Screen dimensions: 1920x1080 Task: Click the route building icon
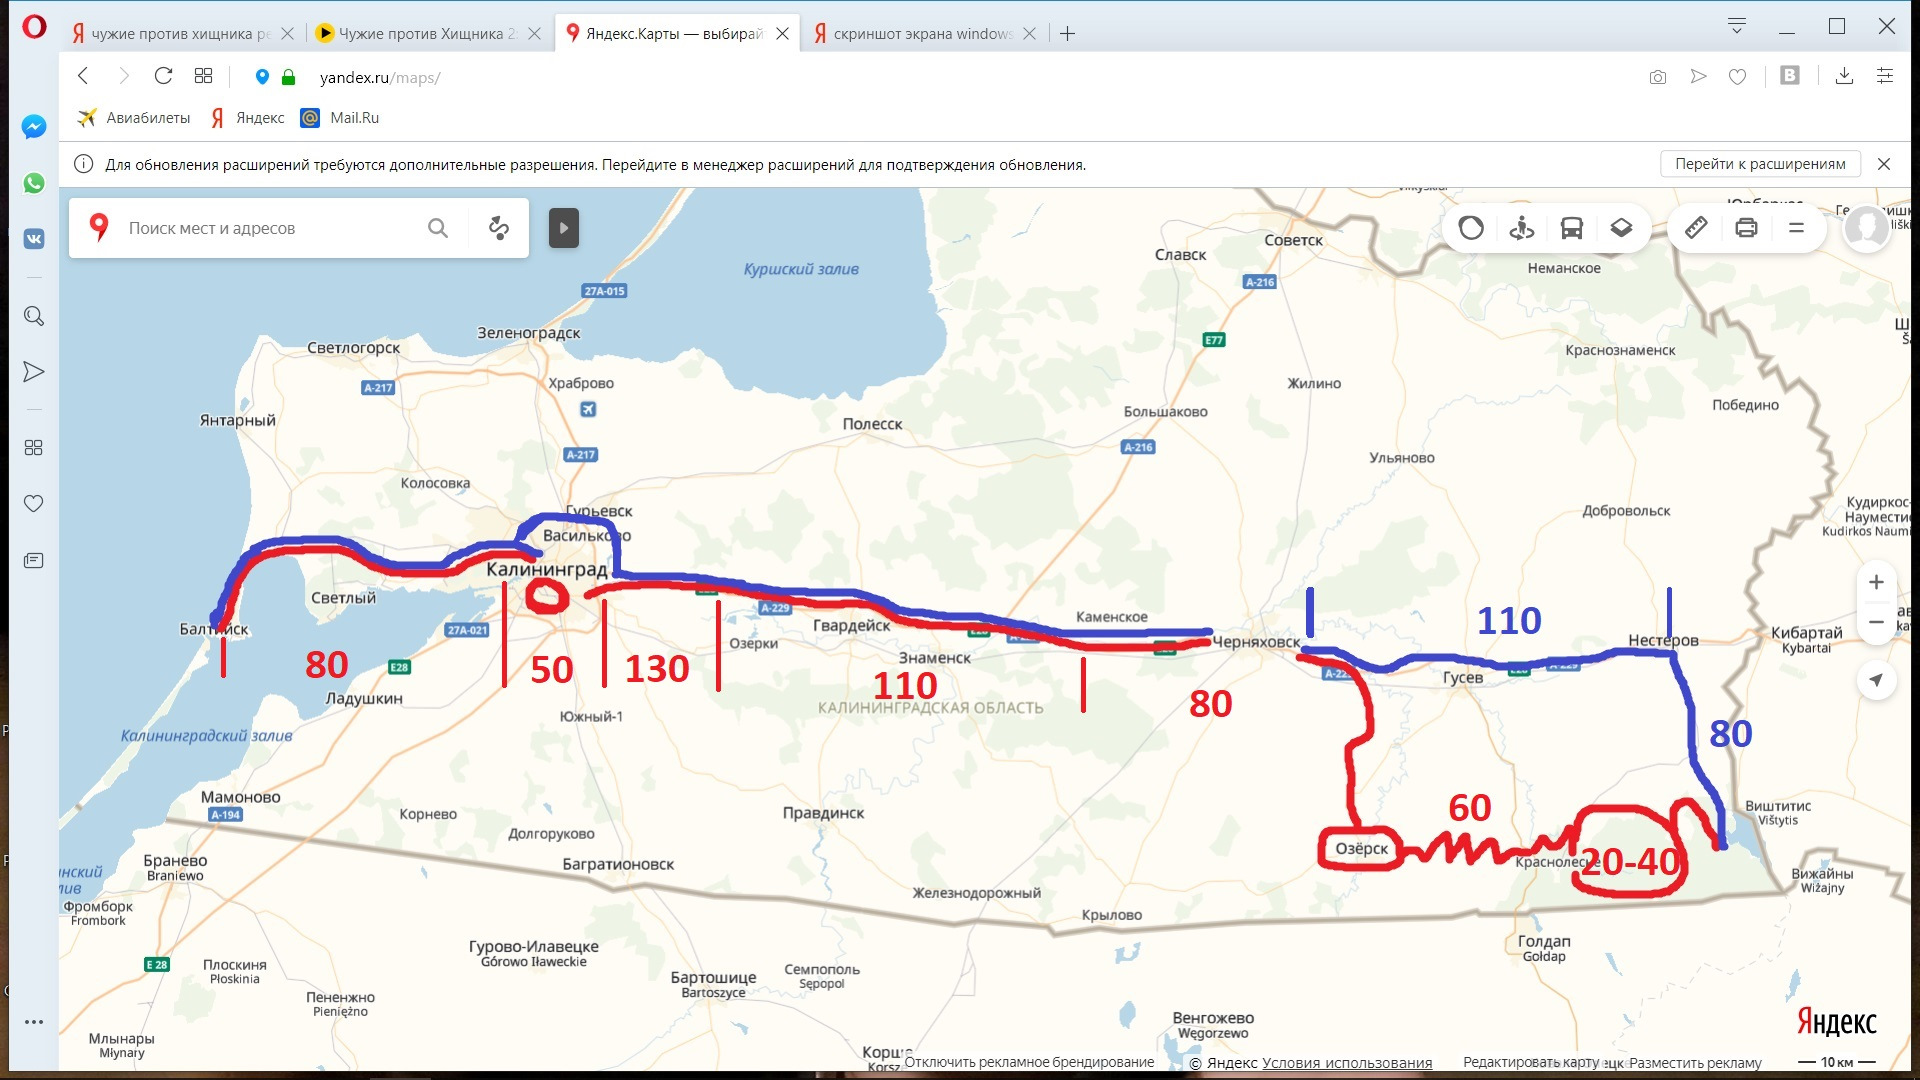tap(498, 228)
